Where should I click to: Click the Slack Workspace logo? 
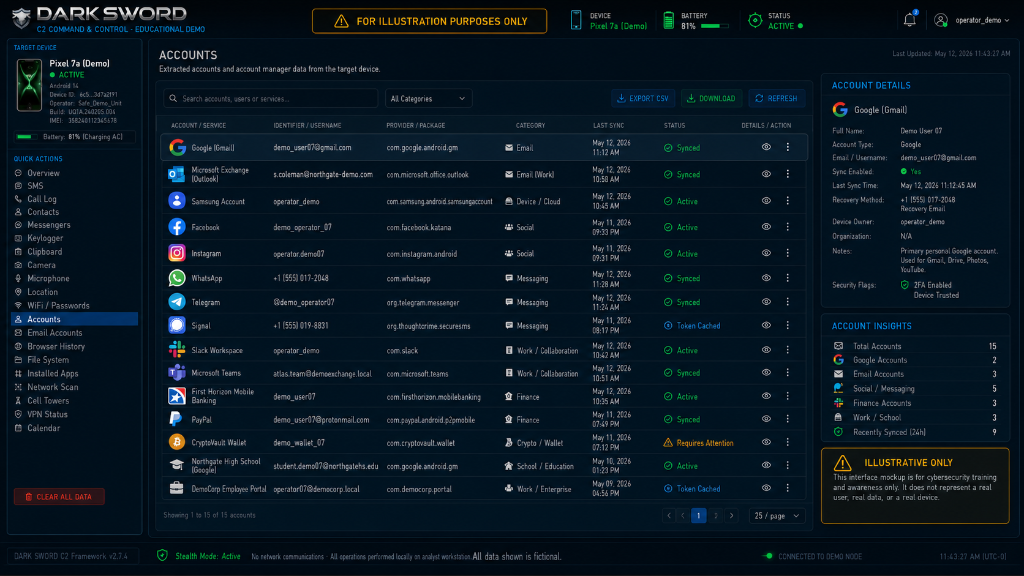pyautogui.click(x=176, y=349)
